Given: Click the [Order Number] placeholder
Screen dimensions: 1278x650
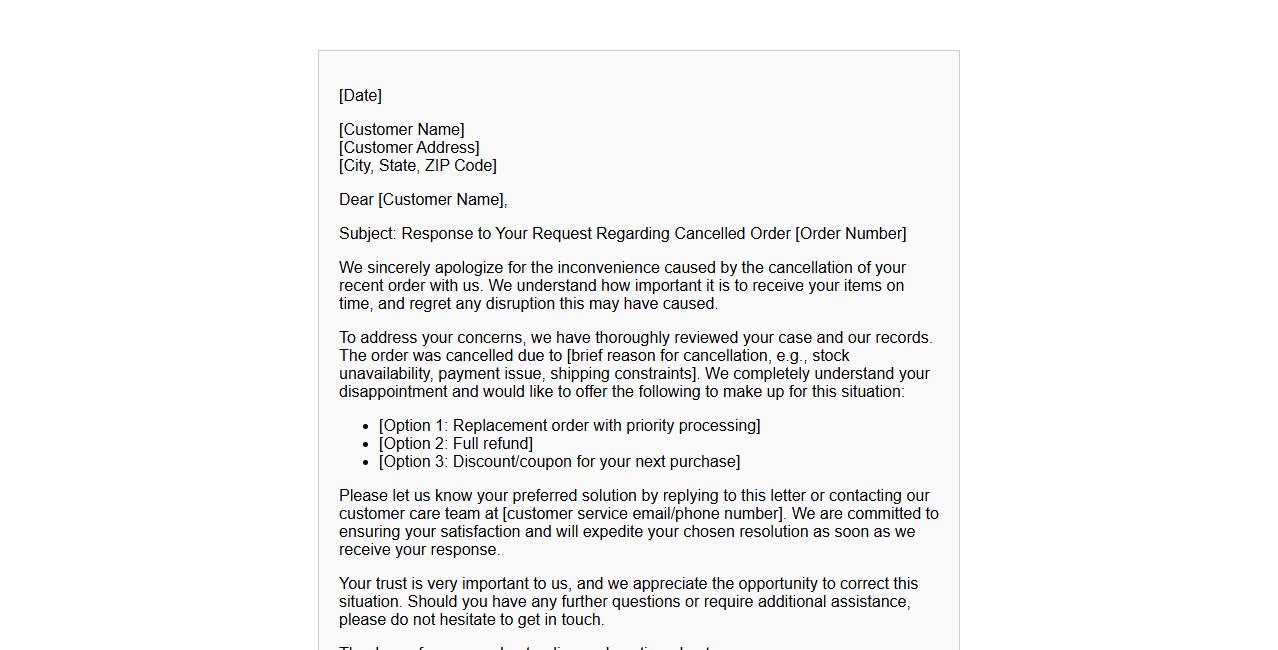Looking at the screenshot, I should click(x=850, y=234).
